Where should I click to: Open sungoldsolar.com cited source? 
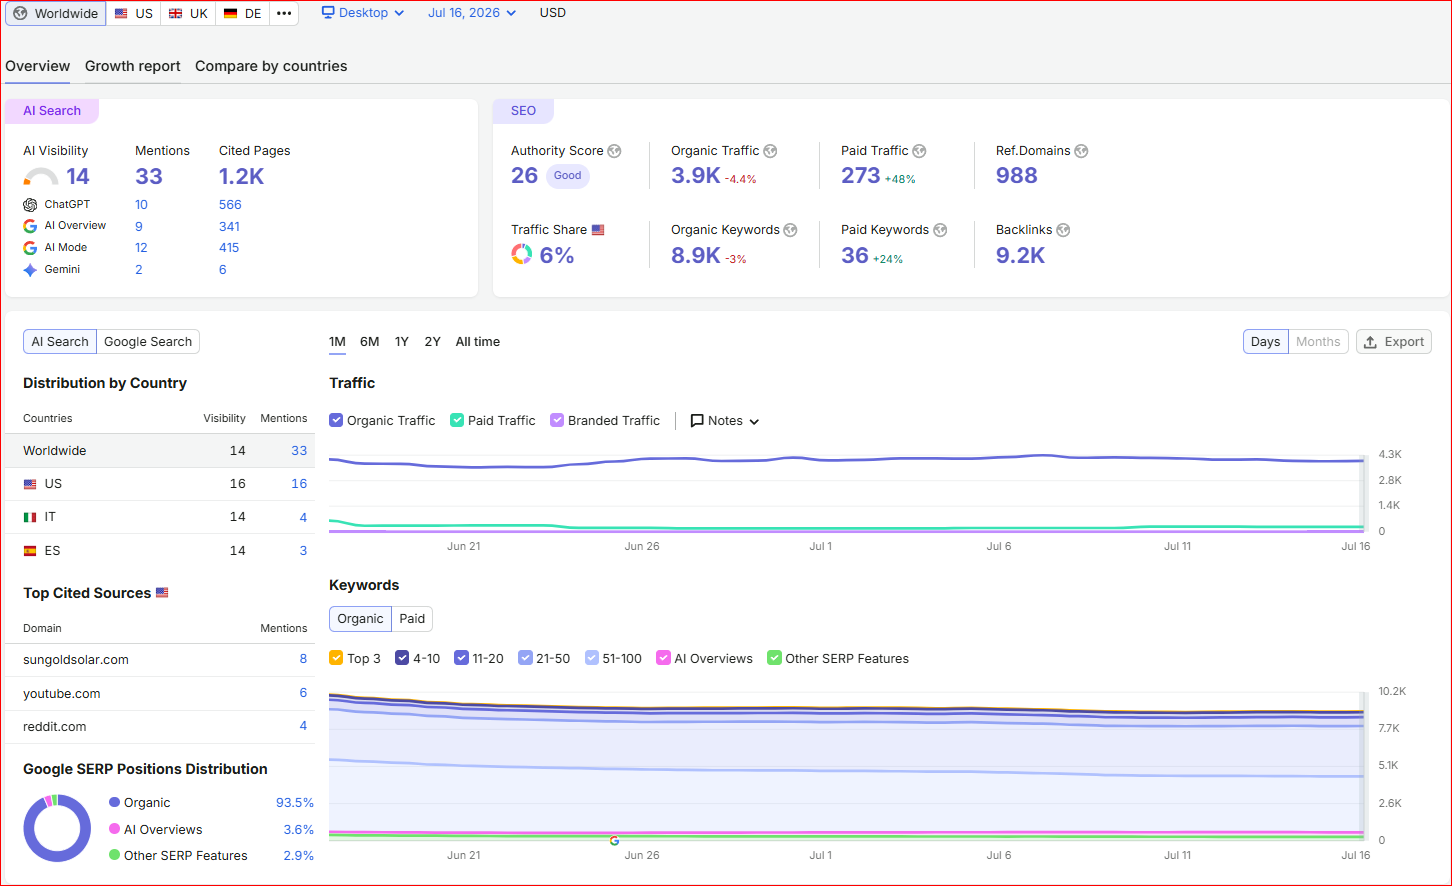click(x=76, y=660)
